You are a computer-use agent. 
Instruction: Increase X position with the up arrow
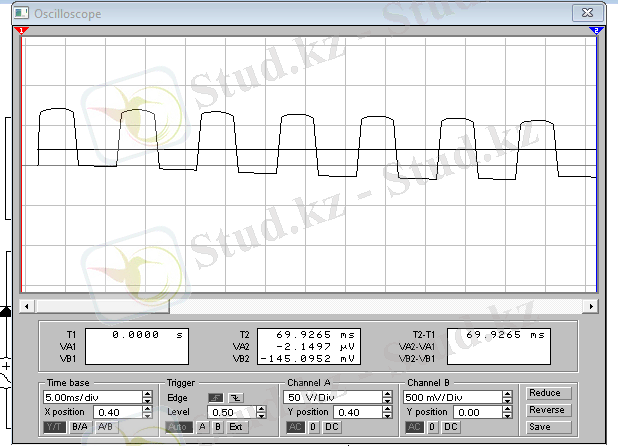[147, 409]
